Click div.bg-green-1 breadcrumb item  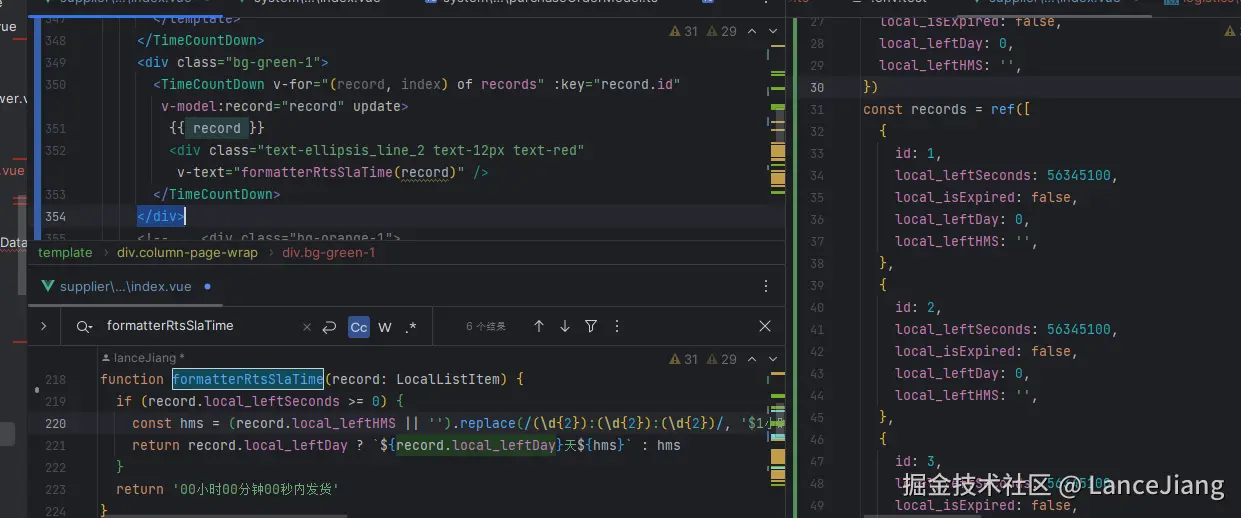click(x=328, y=253)
